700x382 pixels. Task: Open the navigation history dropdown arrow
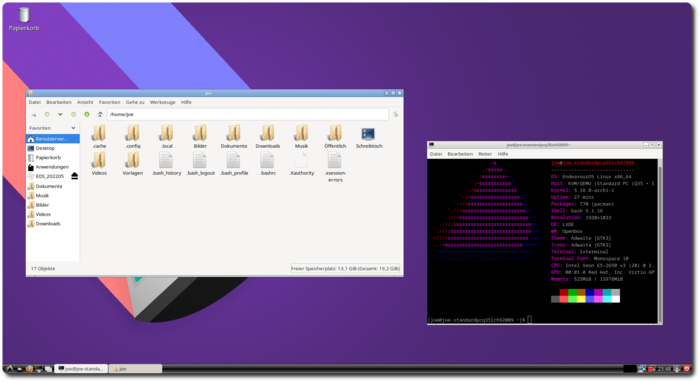(x=60, y=115)
